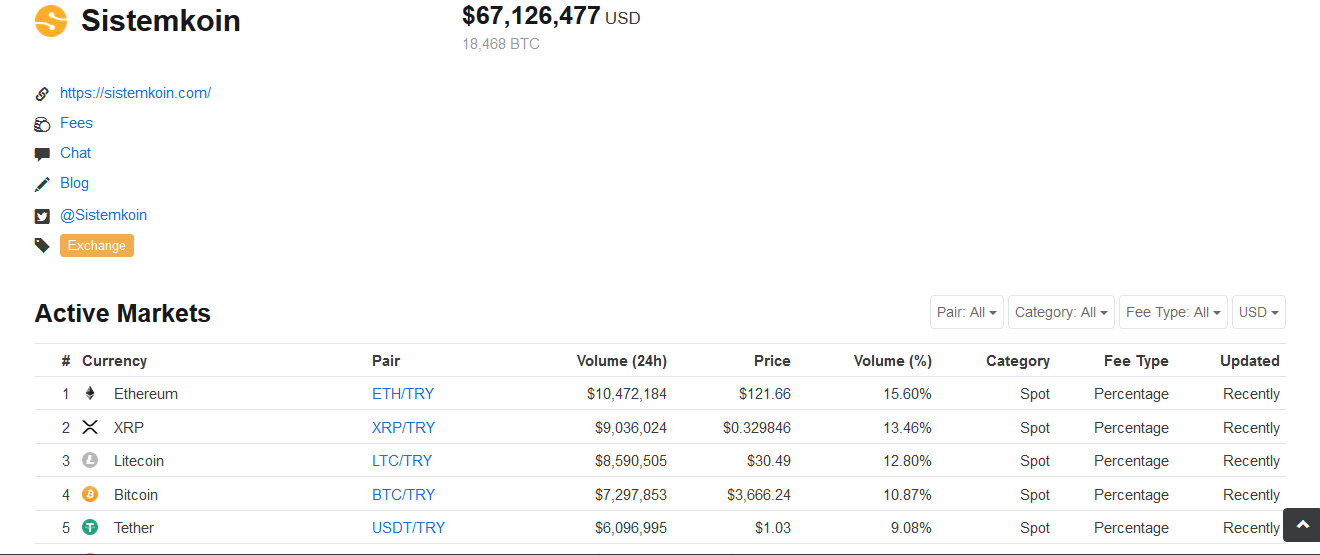Go to the Chat link
The width and height of the screenshot is (1320, 555).
75,153
